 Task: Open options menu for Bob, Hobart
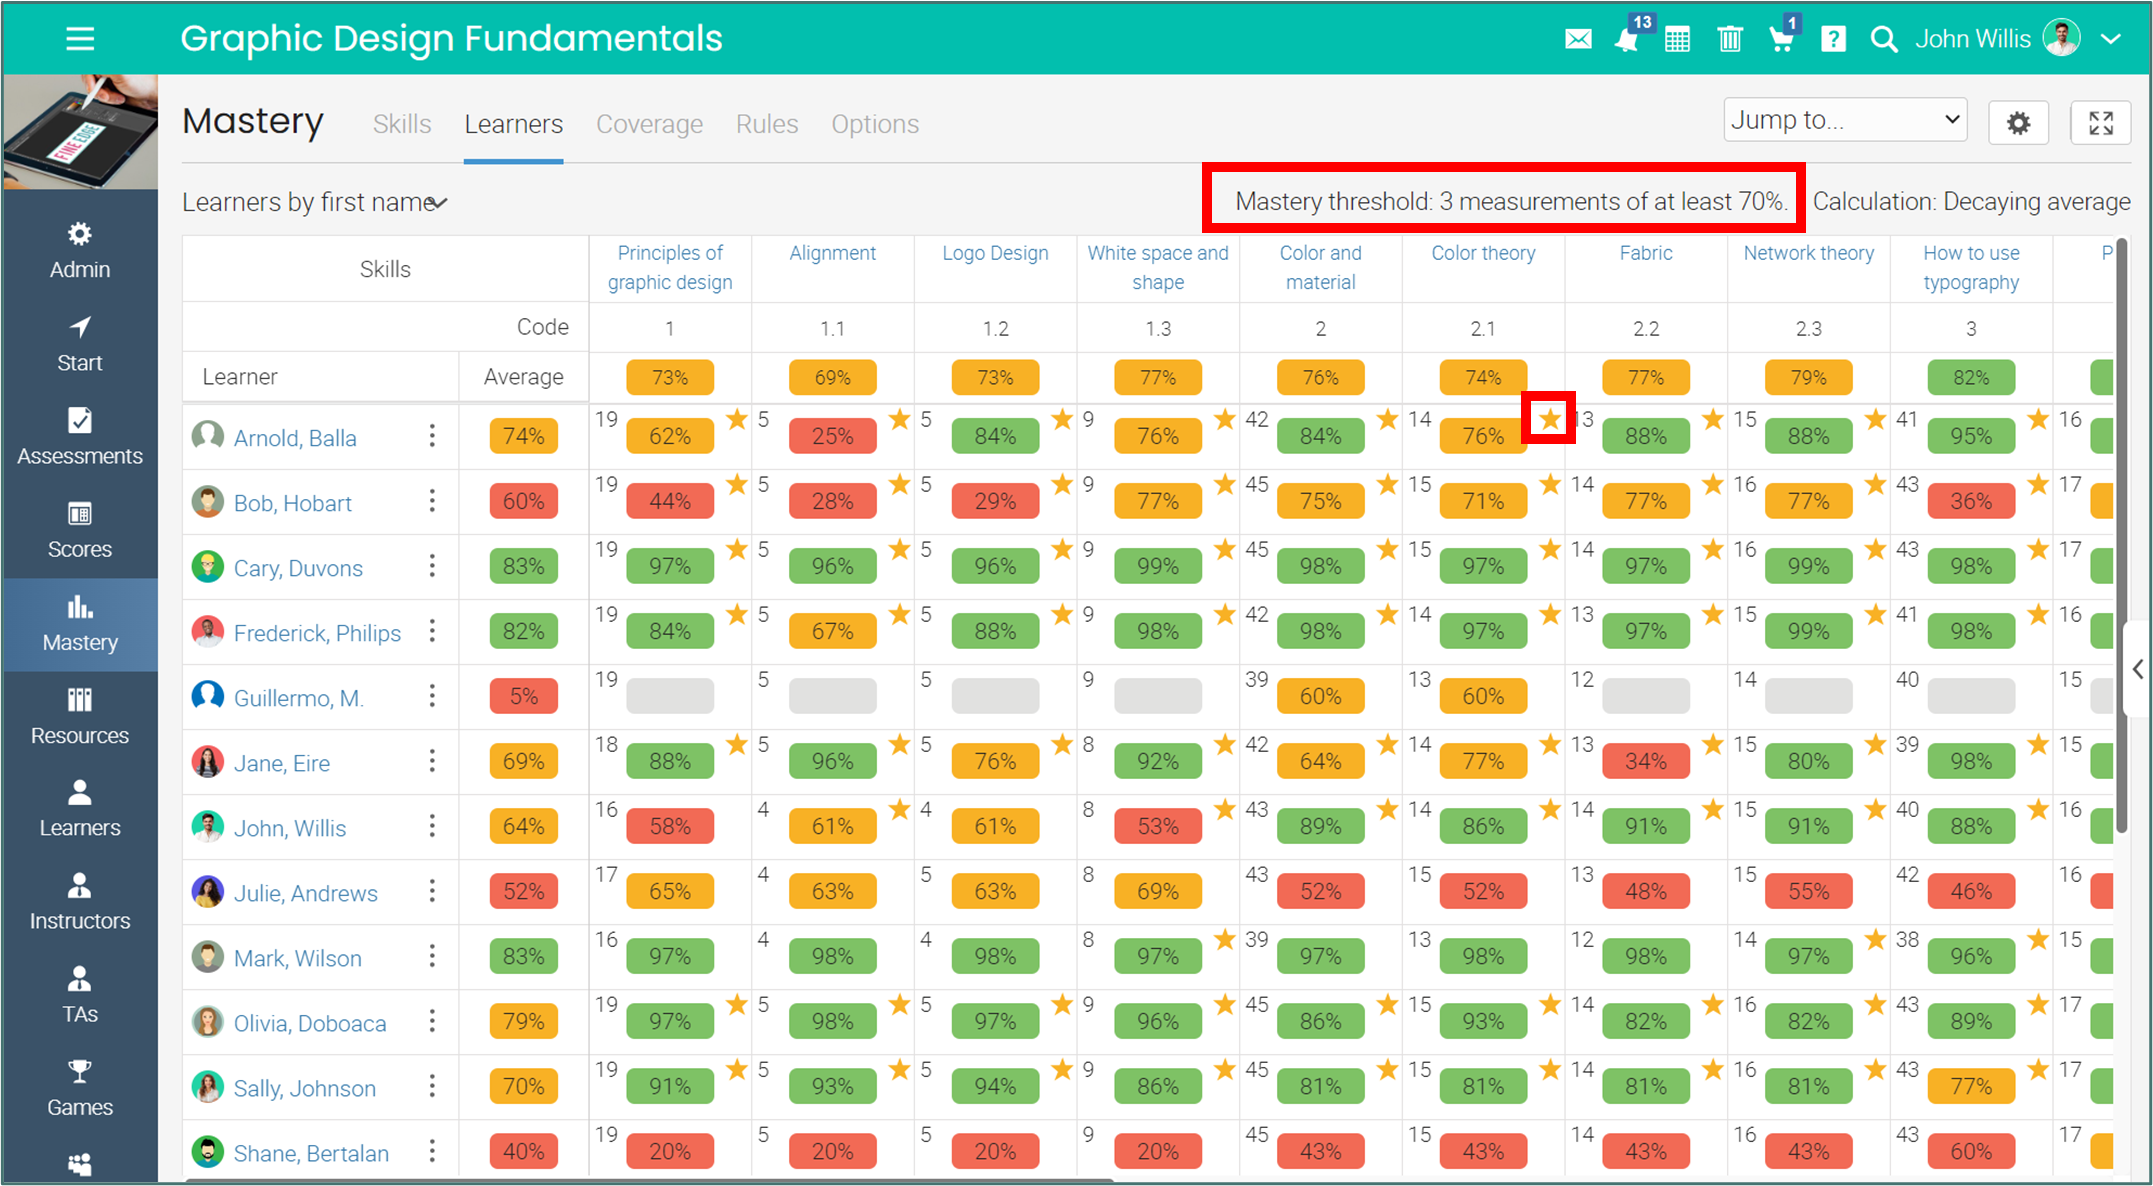coord(432,501)
